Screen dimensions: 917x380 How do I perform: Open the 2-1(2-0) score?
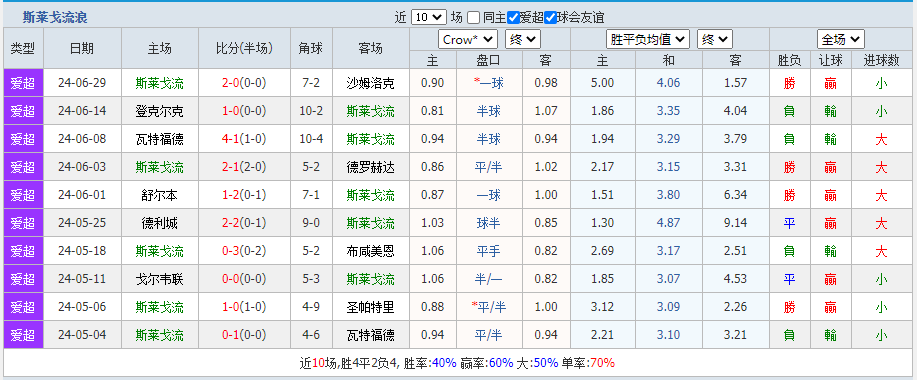[x=244, y=167]
